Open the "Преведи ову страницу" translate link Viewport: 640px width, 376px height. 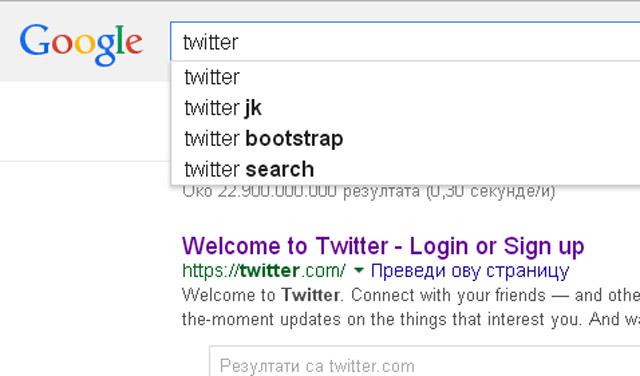pyautogui.click(x=470, y=271)
